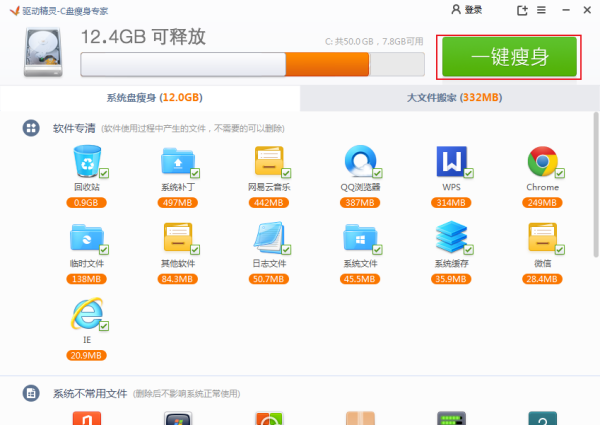Click the 12.4GB 可释放 heading
This screenshot has height=425, width=600.
(x=143, y=37)
